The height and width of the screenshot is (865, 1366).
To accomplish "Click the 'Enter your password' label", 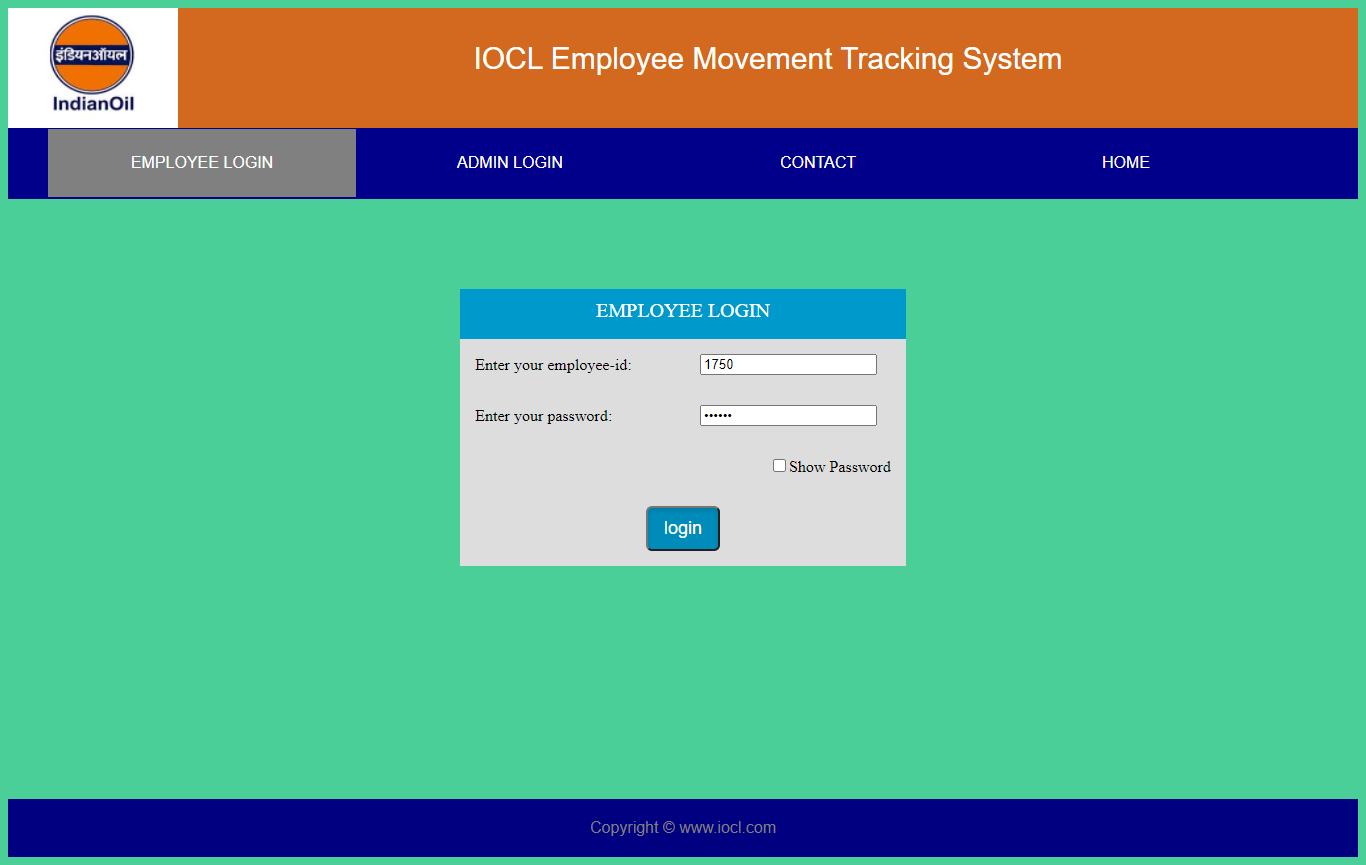I will pos(543,416).
